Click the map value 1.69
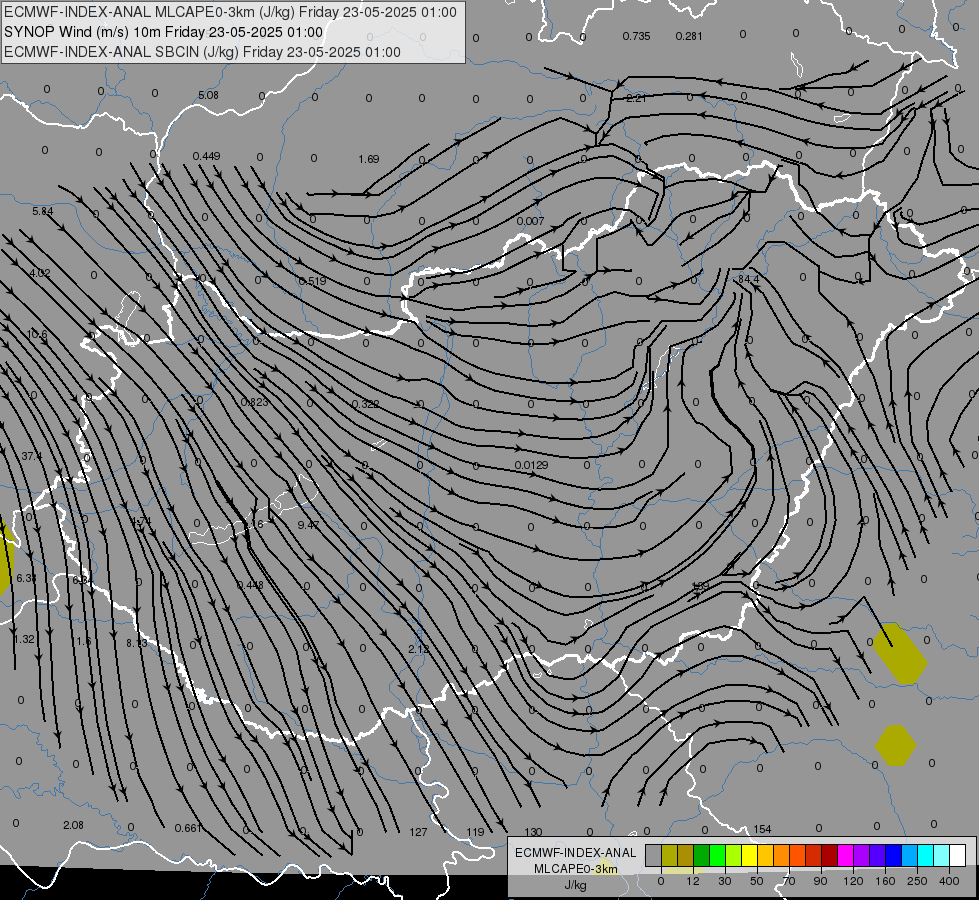This screenshot has width=979, height=900. tap(368, 159)
